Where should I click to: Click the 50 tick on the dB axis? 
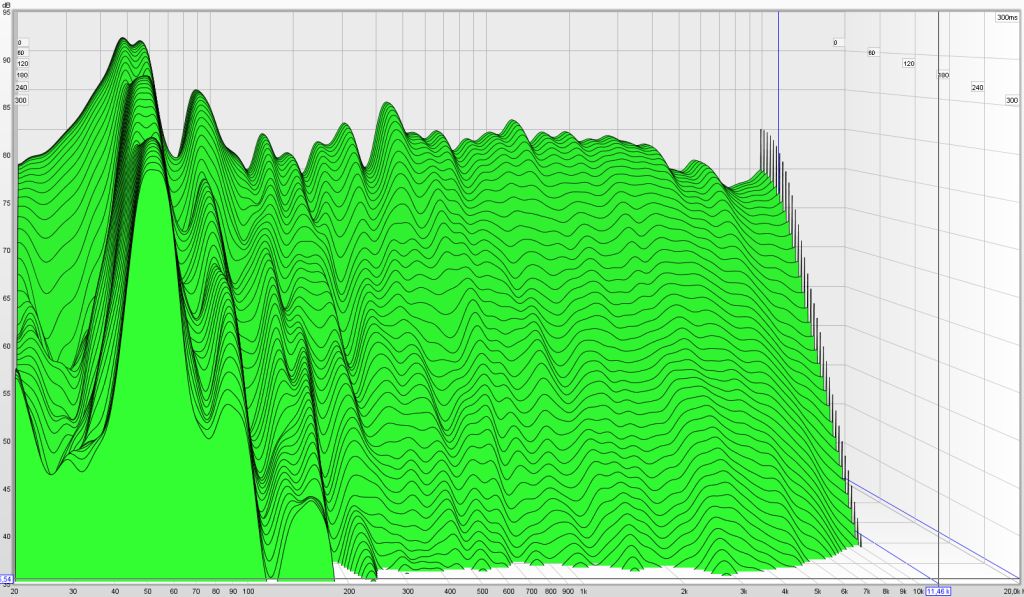(6, 441)
